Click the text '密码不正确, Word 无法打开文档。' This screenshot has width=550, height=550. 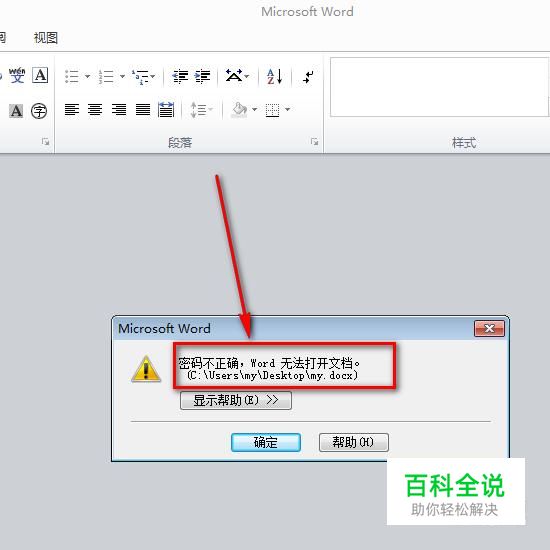point(269,363)
